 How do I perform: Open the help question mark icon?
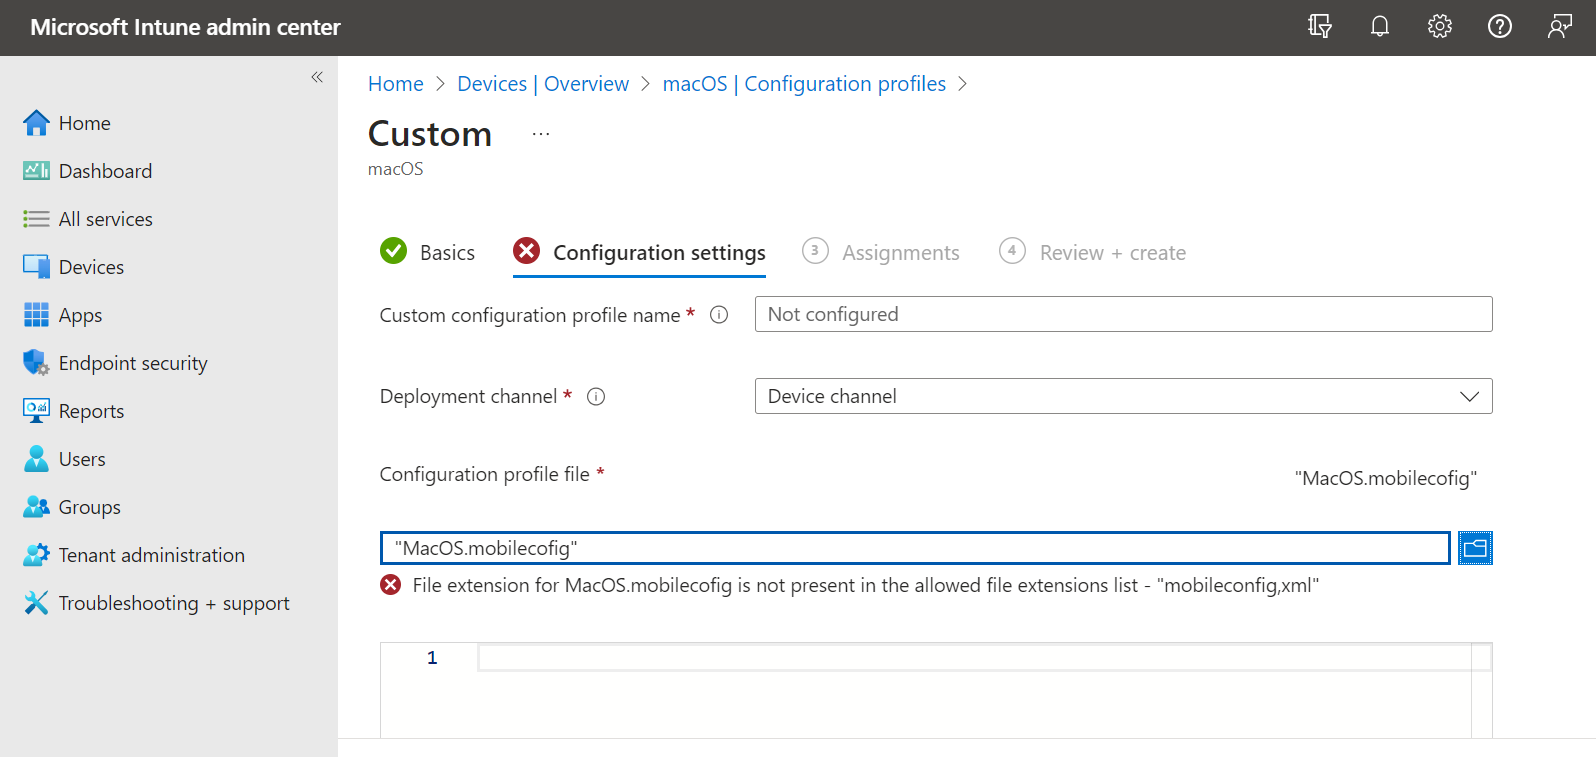click(x=1500, y=27)
